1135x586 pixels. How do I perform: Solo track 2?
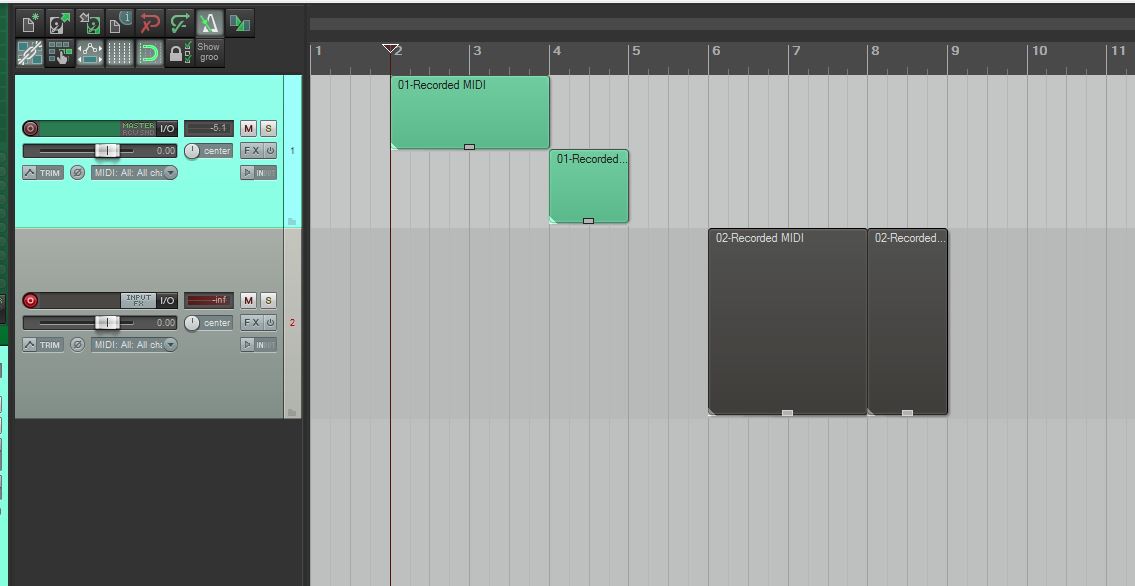point(268,300)
